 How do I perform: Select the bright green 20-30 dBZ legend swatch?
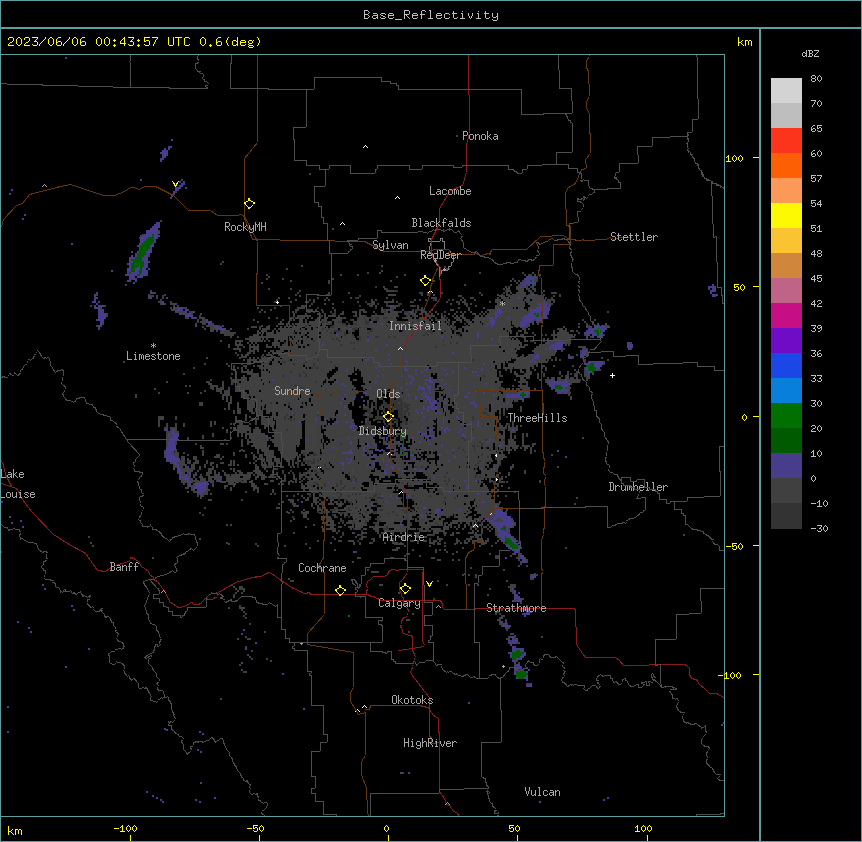pyautogui.click(x=786, y=416)
